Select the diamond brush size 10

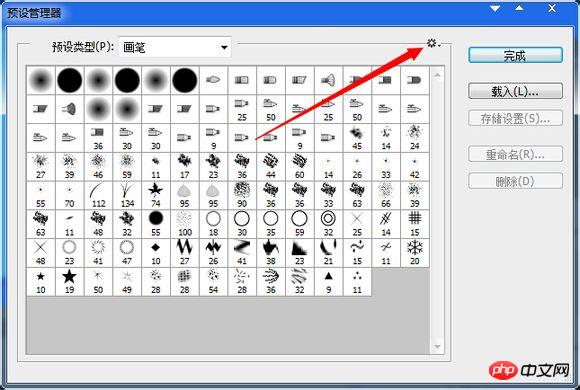click(x=156, y=253)
